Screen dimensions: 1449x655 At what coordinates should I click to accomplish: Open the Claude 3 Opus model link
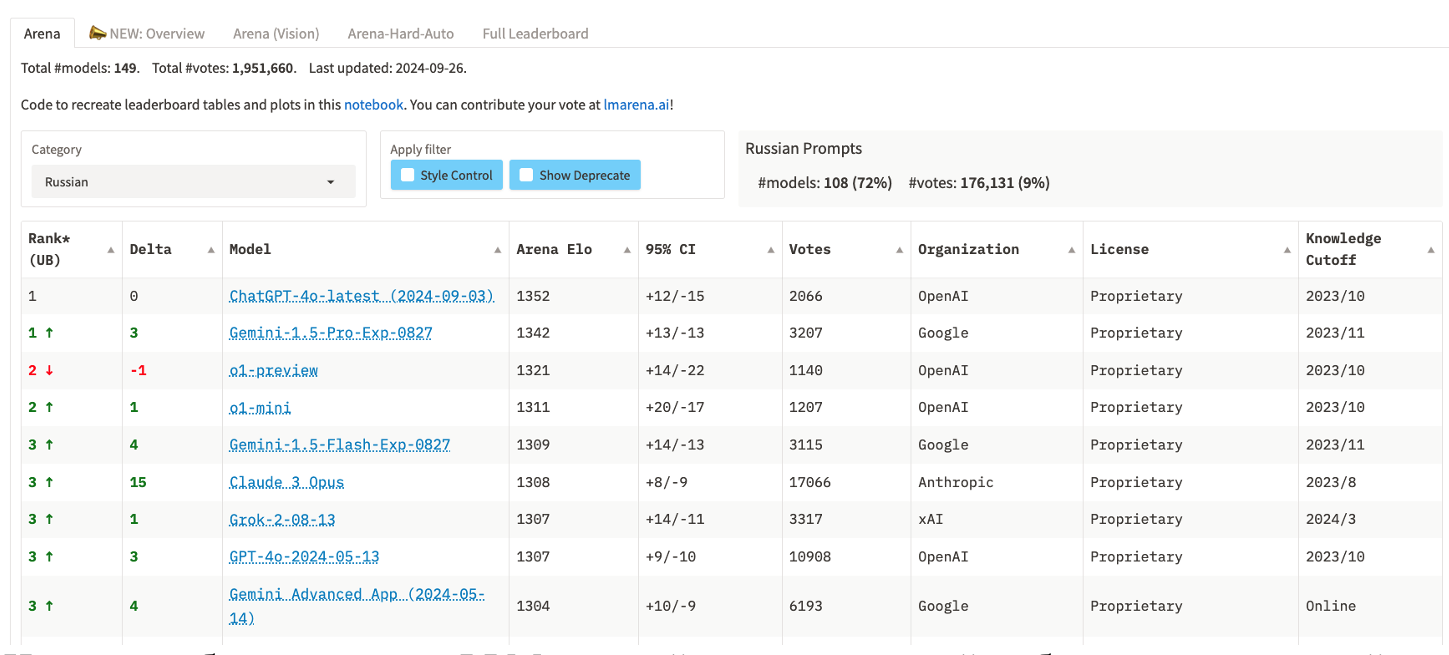(x=287, y=482)
